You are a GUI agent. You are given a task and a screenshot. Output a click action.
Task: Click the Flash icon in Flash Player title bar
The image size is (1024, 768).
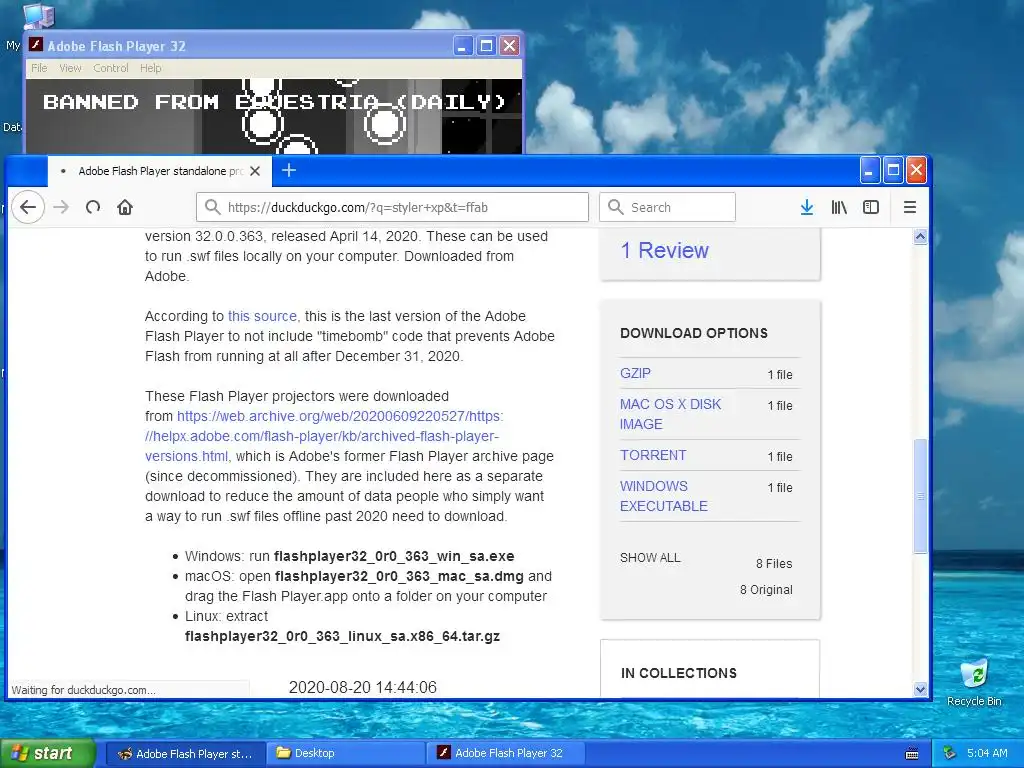(x=37, y=45)
